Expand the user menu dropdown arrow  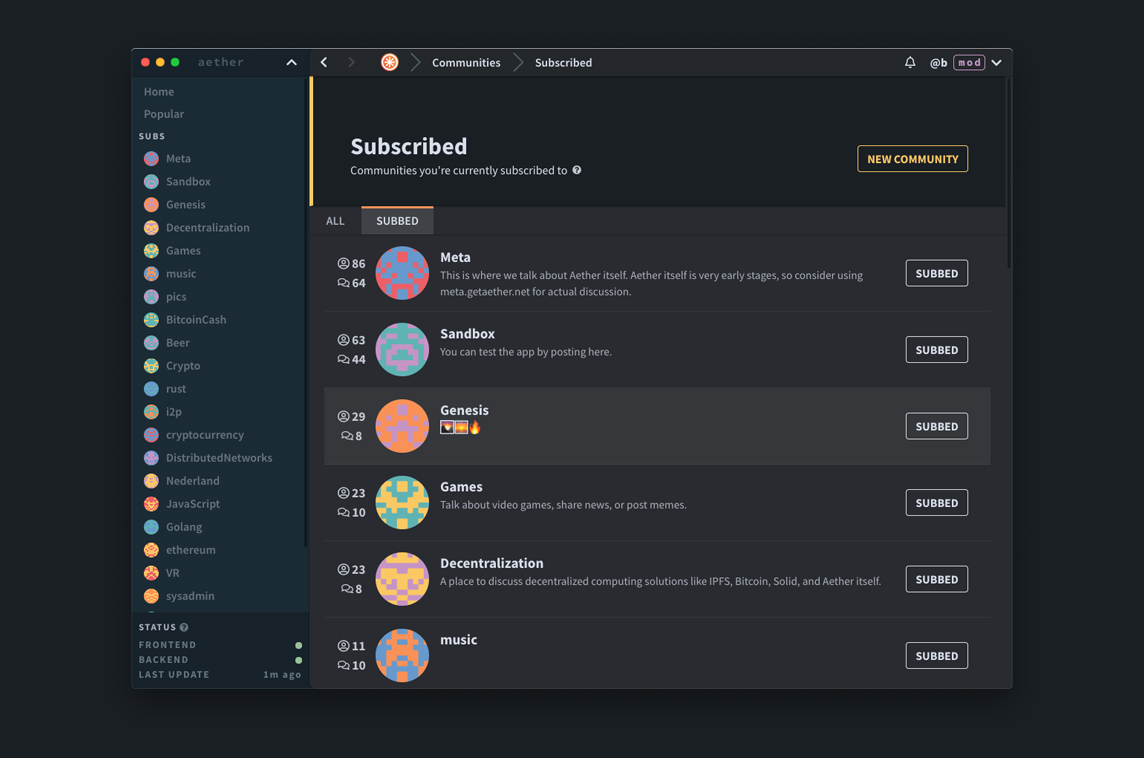[996, 63]
